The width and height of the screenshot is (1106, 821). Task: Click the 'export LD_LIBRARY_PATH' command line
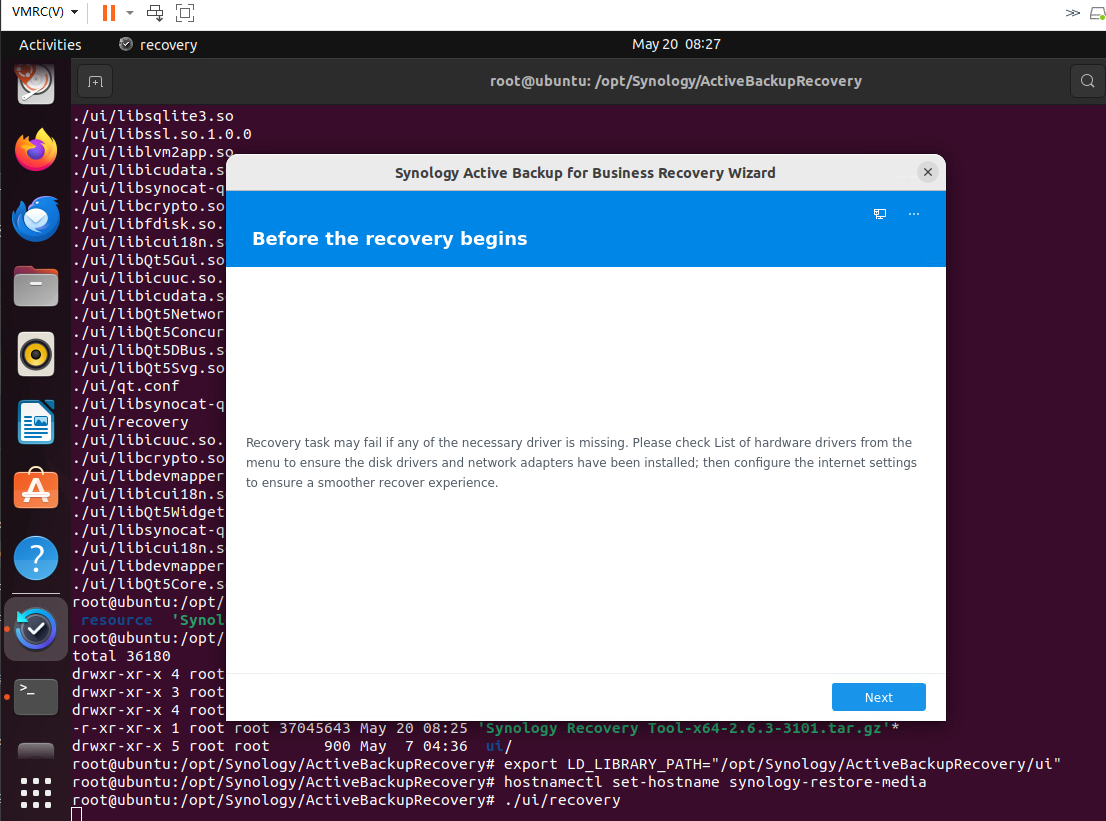click(x=782, y=764)
